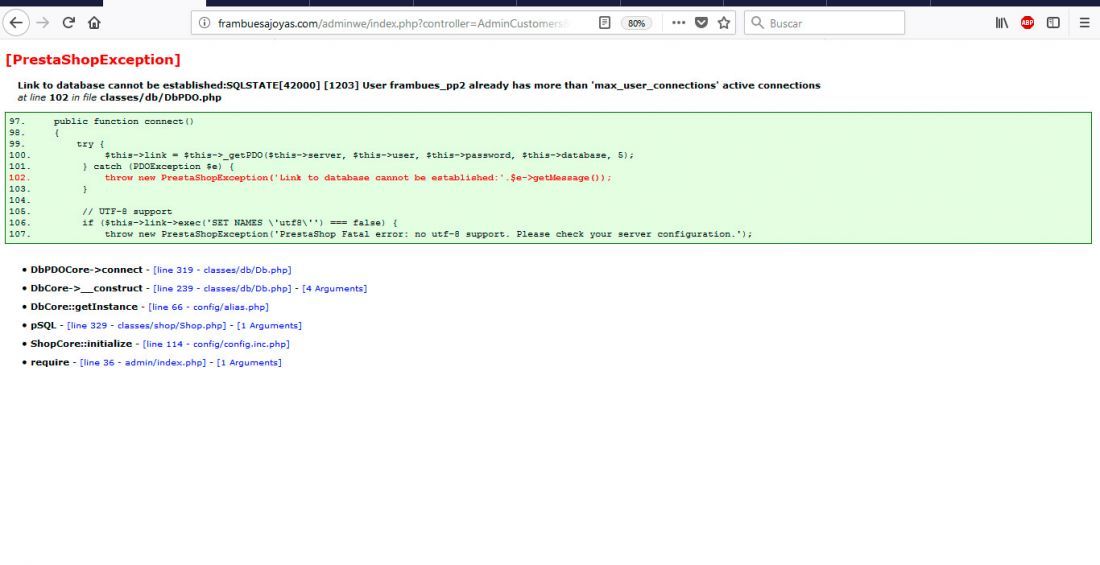Show site information icon in address bar
1100x565 pixels.
coord(204,23)
